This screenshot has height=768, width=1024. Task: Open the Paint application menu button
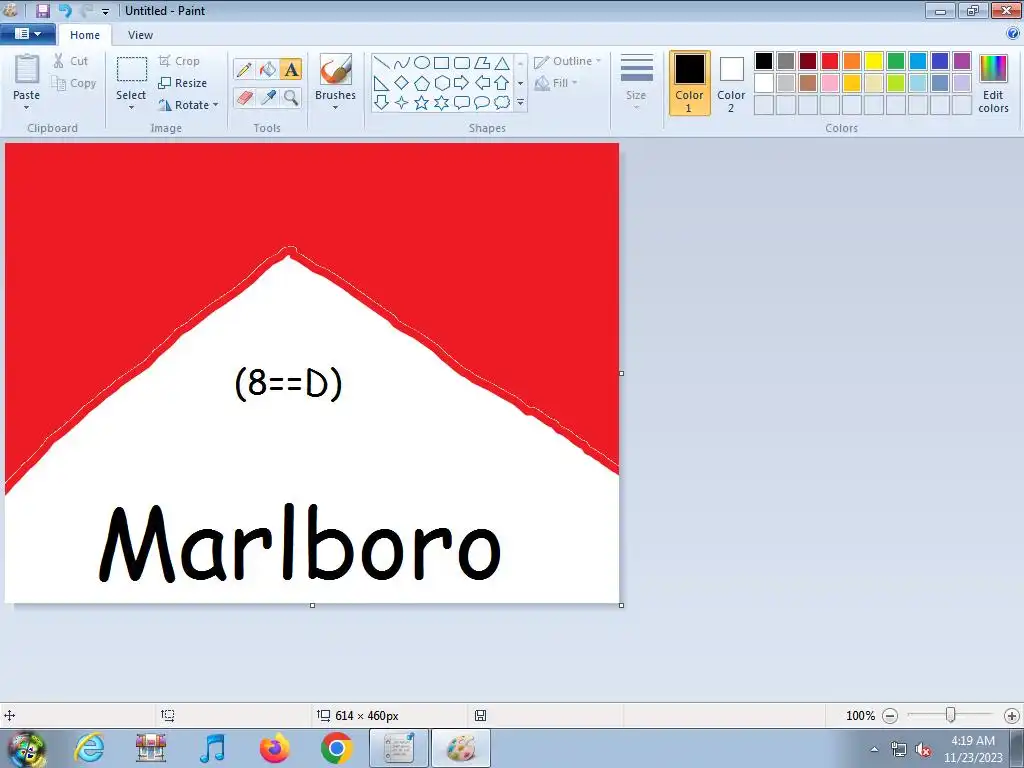pyautogui.click(x=27, y=34)
